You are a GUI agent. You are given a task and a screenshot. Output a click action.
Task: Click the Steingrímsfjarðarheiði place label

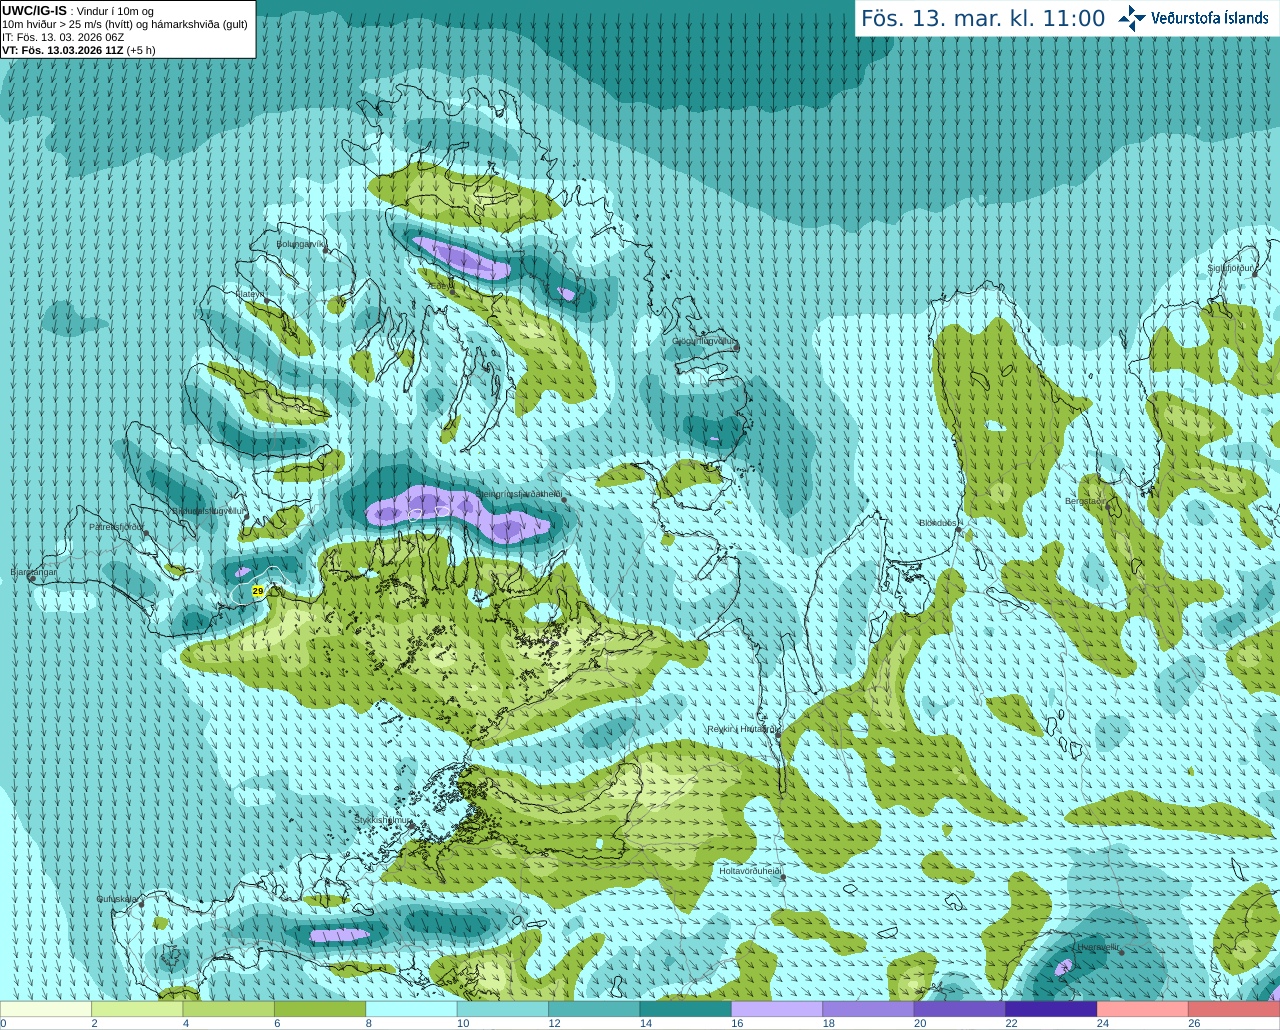(518, 494)
